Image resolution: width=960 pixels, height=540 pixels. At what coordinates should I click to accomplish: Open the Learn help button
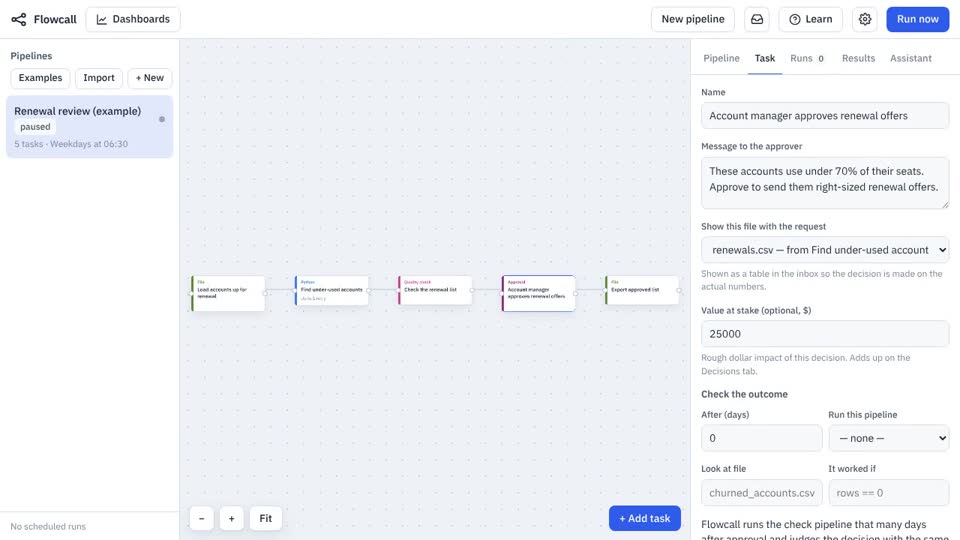click(x=811, y=20)
